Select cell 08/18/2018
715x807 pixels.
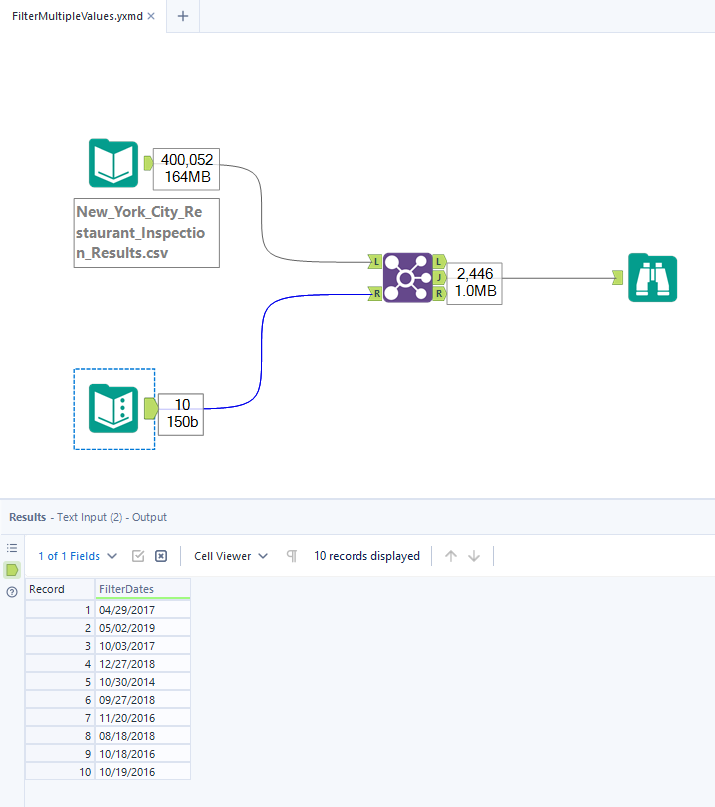[x=143, y=736]
